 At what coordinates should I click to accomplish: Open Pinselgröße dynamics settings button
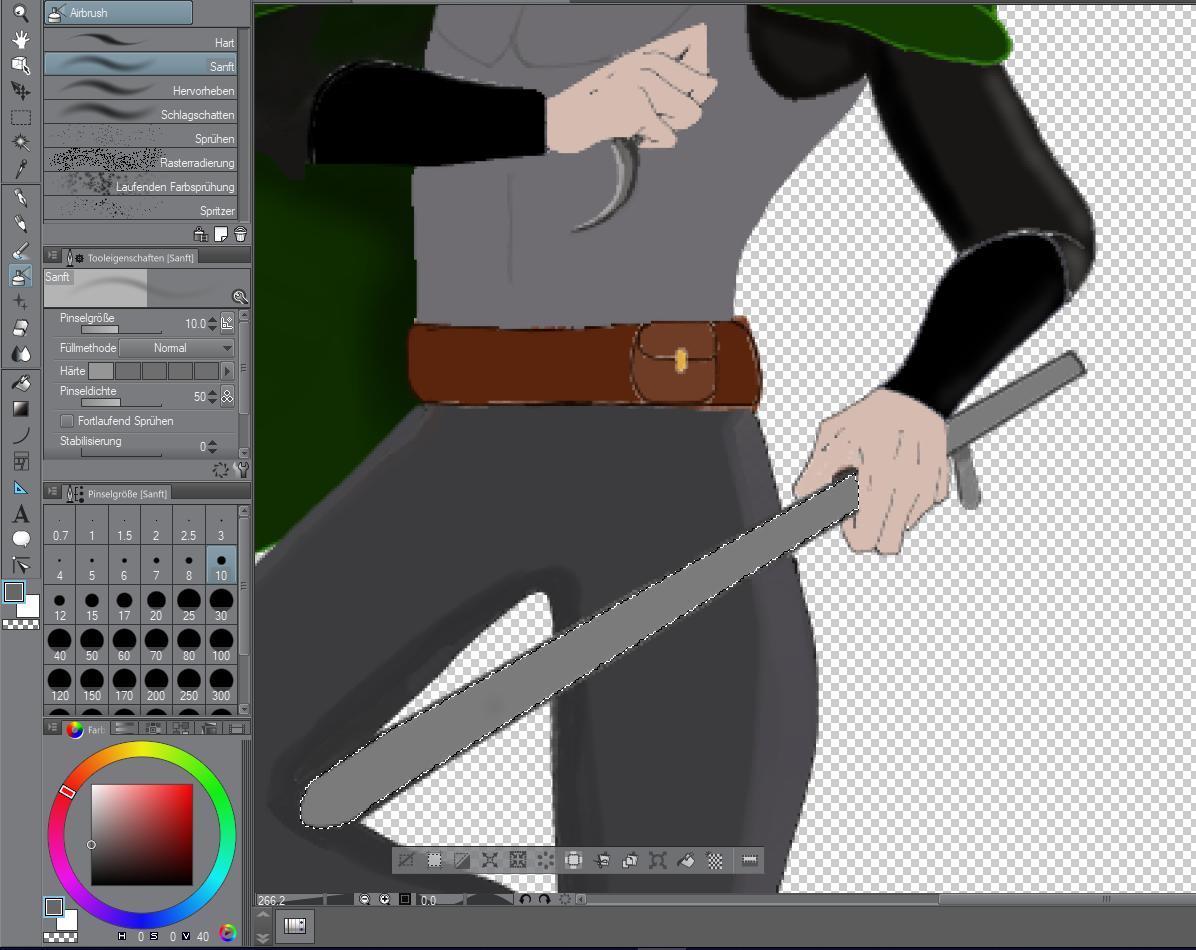click(x=227, y=323)
